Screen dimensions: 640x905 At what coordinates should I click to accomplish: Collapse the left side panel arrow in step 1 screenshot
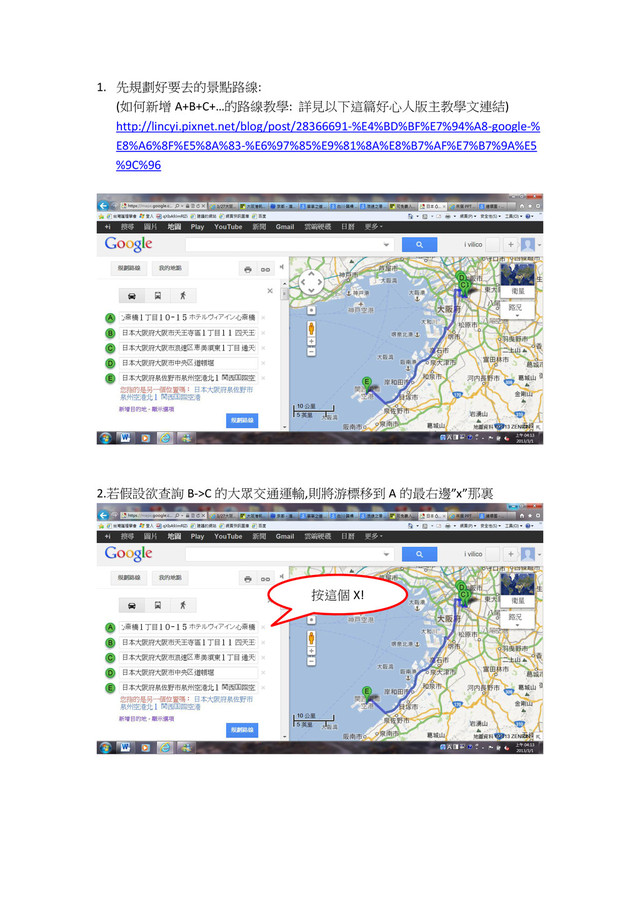point(282,267)
